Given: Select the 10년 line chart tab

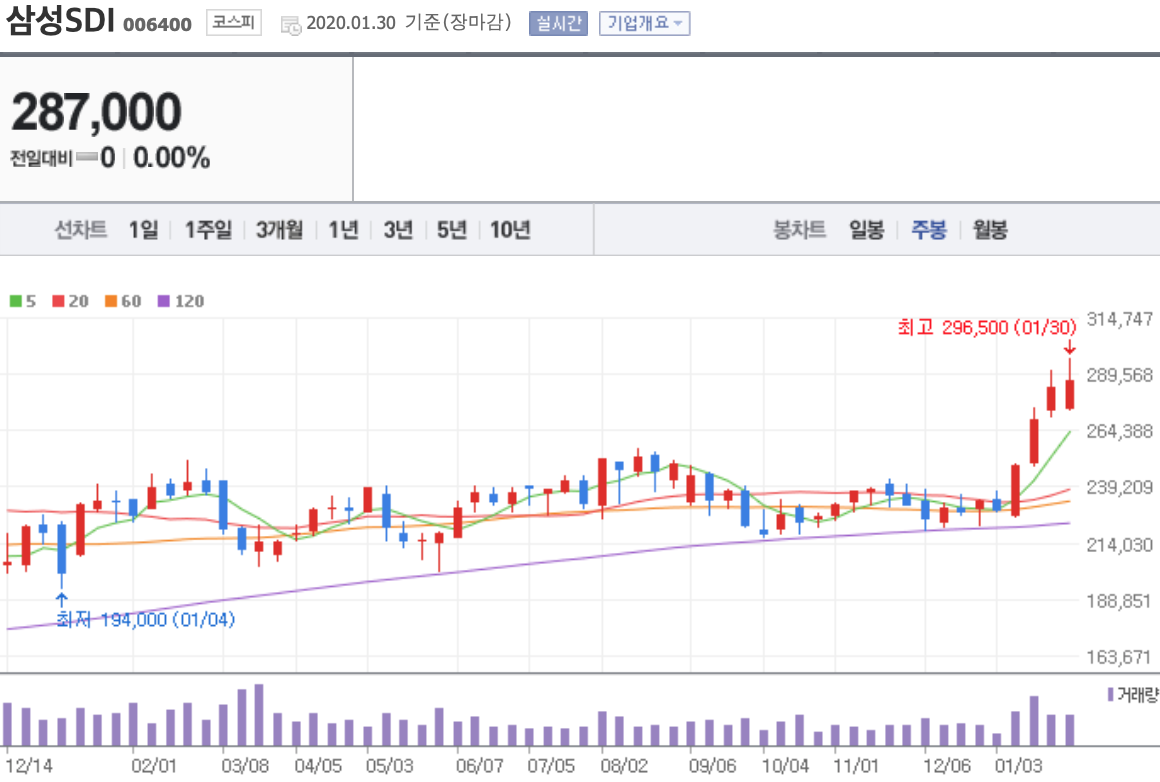Looking at the screenshot, I should (510, 230).
